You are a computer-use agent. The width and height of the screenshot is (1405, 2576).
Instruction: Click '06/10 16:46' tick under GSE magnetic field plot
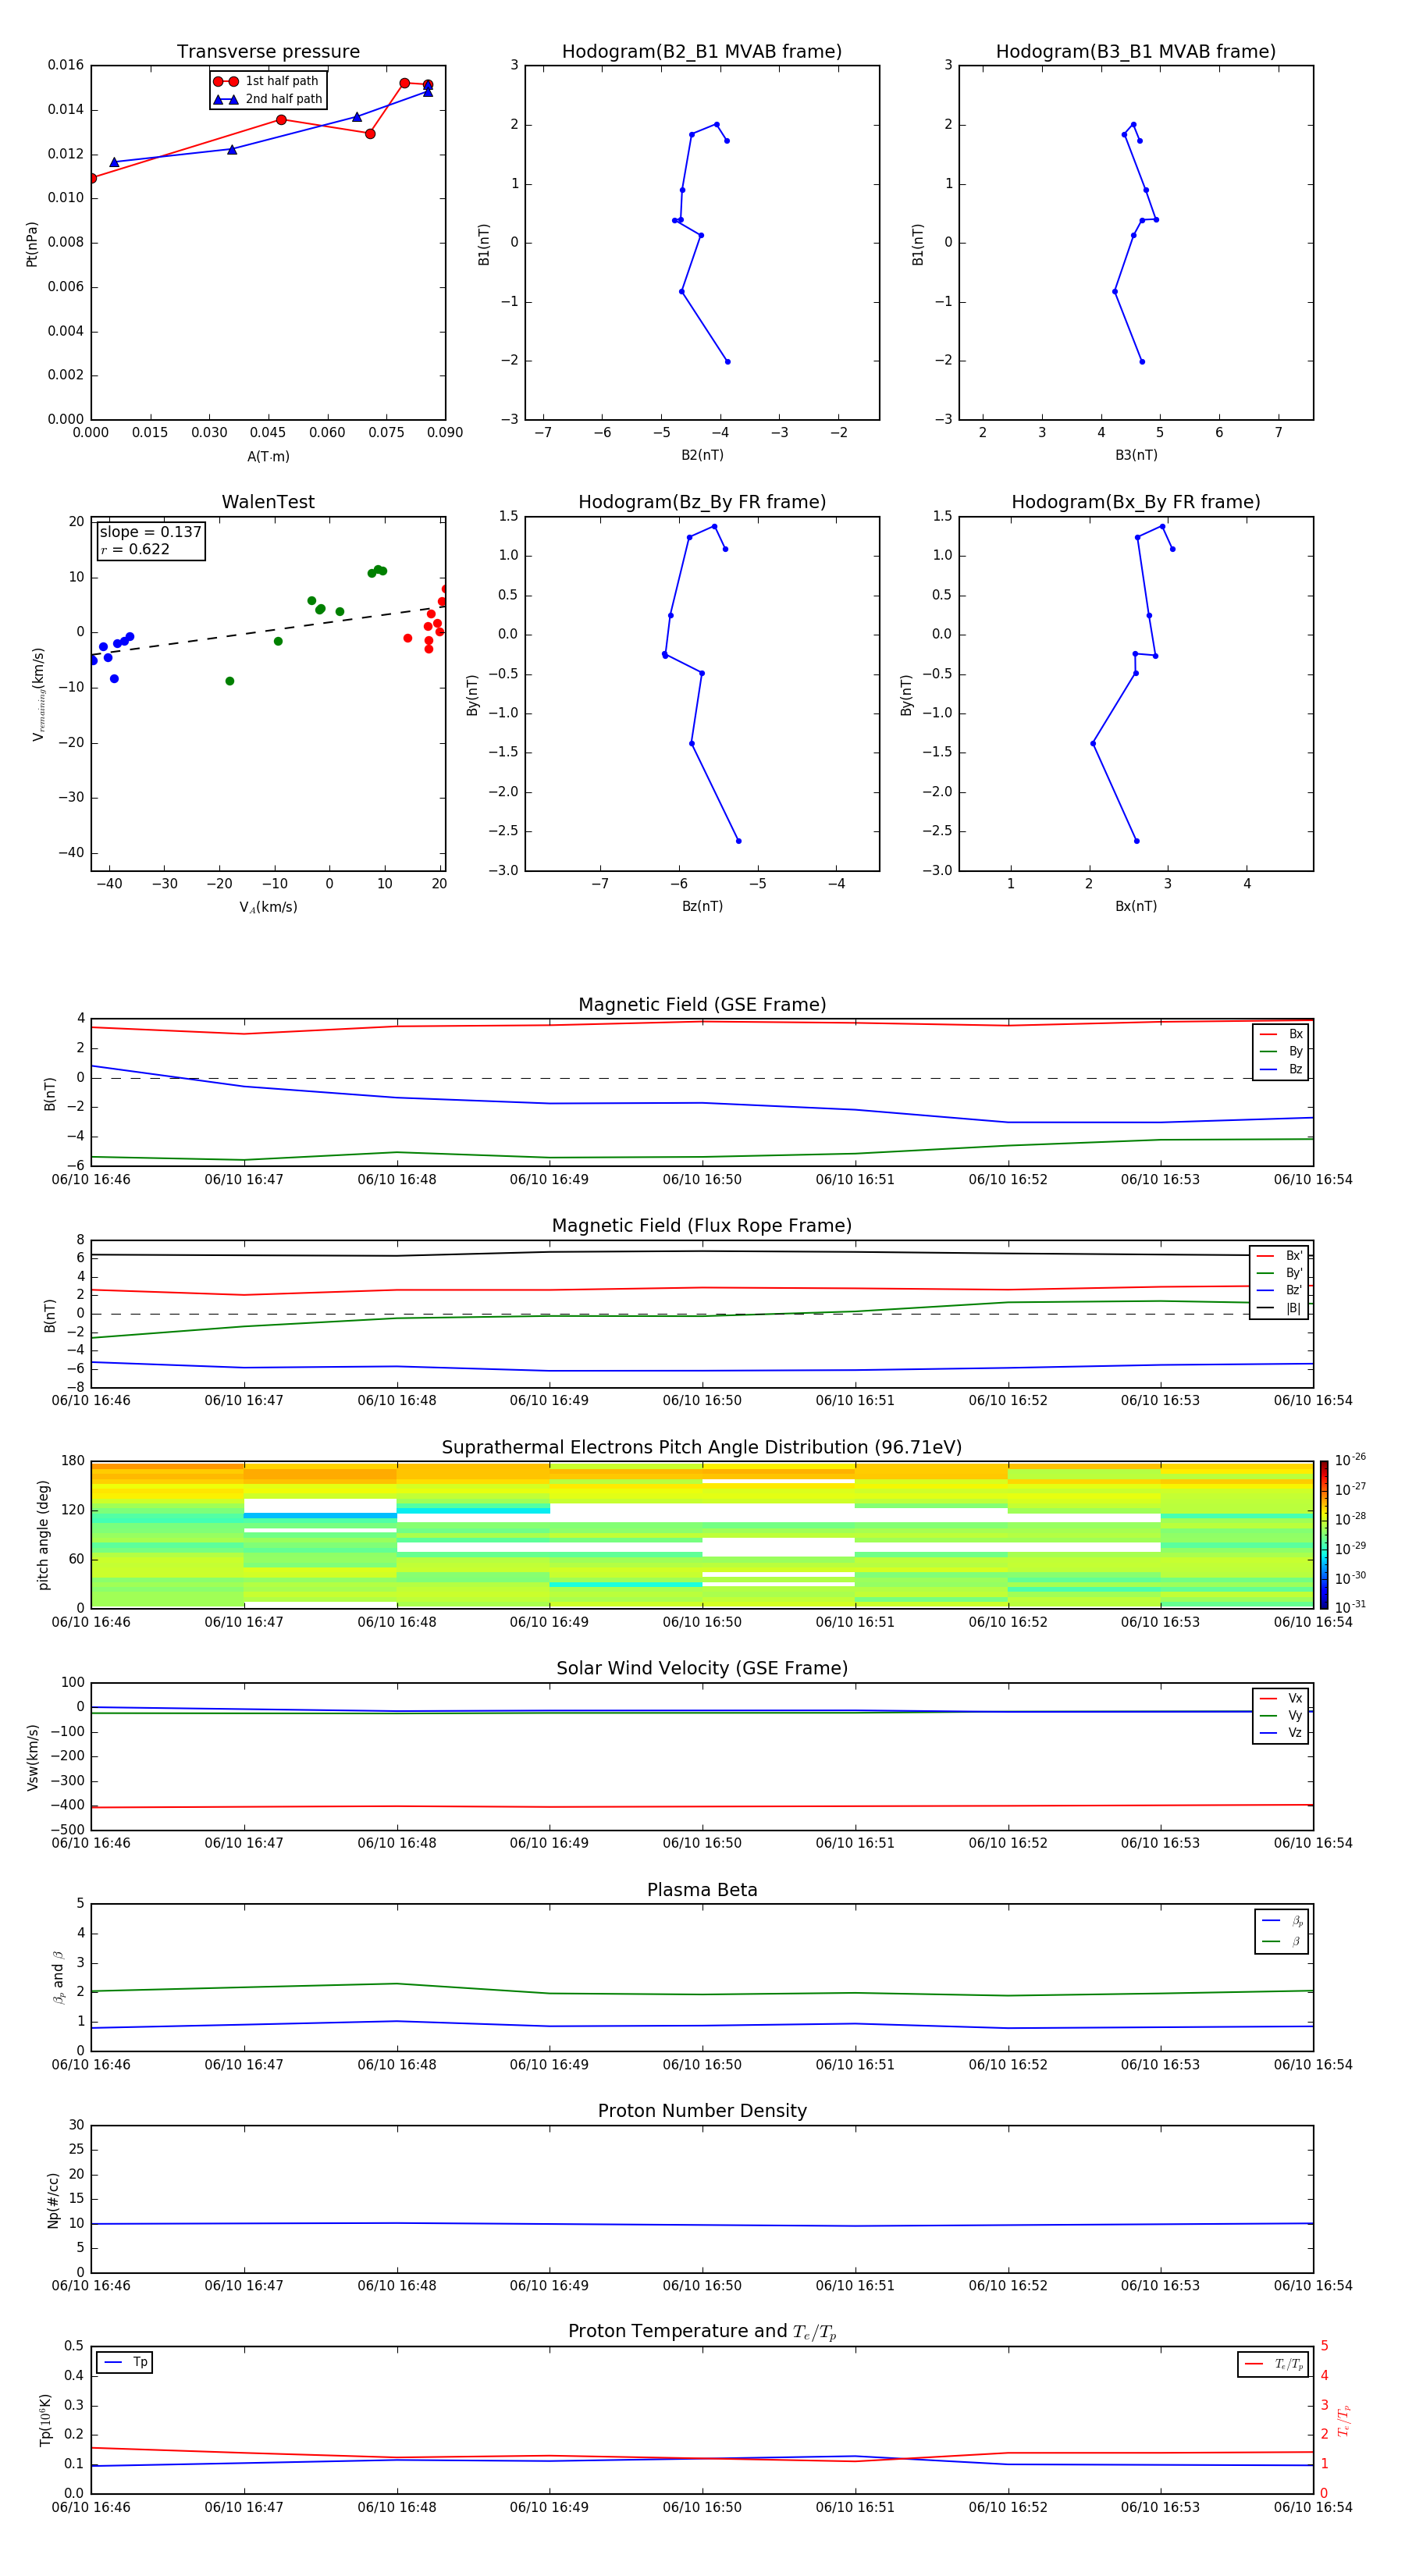point(91,1180)
